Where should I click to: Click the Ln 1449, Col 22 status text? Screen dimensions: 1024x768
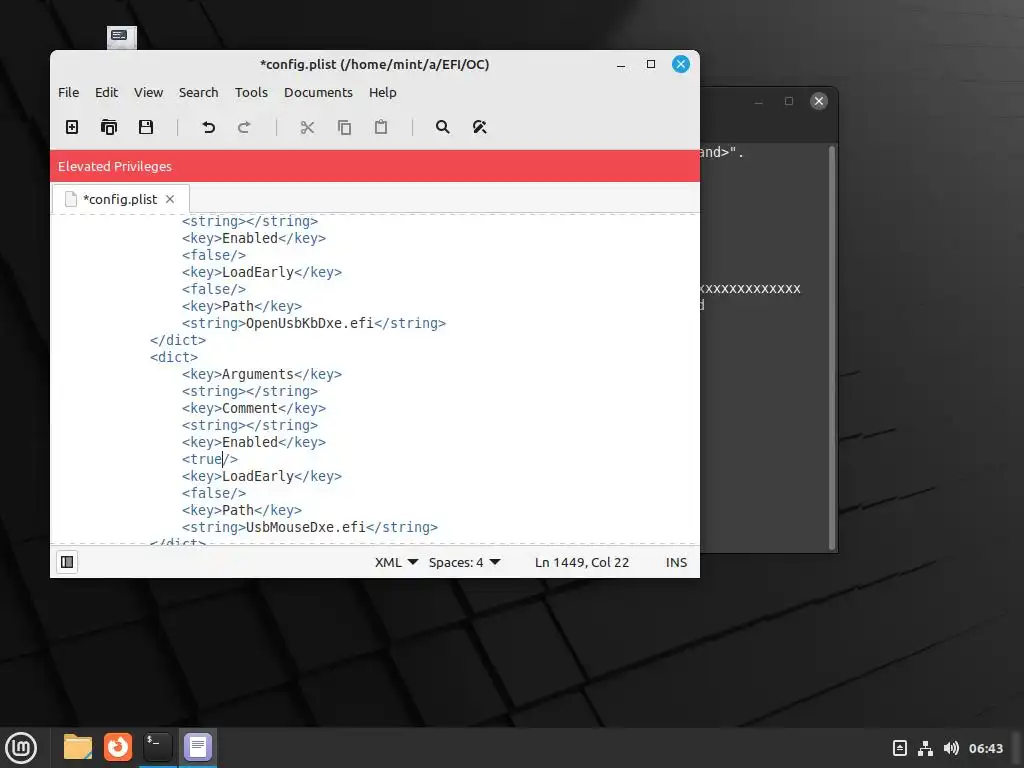coord(582,562)
